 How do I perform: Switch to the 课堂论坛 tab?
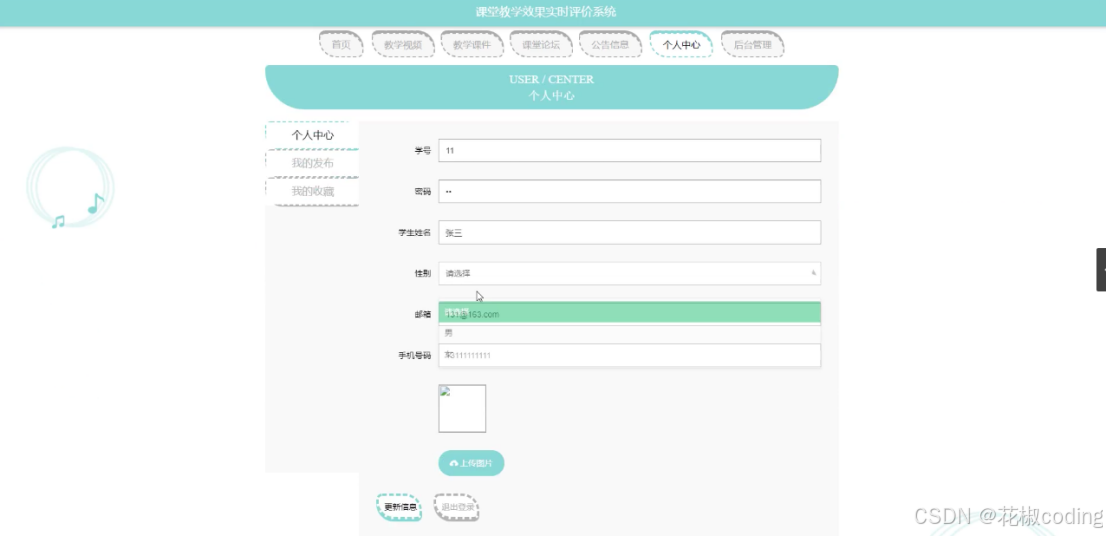tap(541, 44)
